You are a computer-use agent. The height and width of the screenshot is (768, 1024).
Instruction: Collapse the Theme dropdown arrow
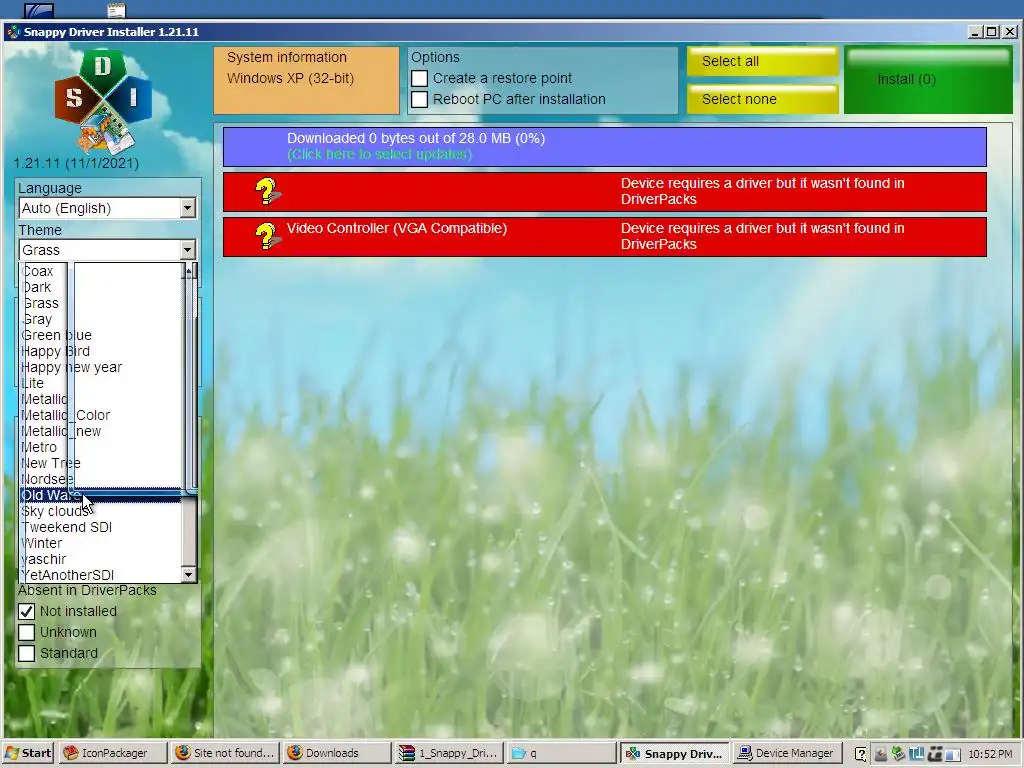tap(187, 250)
